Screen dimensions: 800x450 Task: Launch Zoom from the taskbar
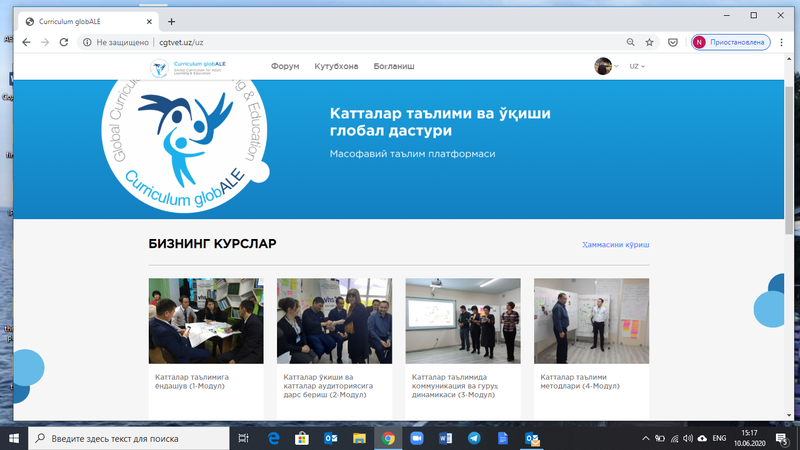tap(417, 438)
